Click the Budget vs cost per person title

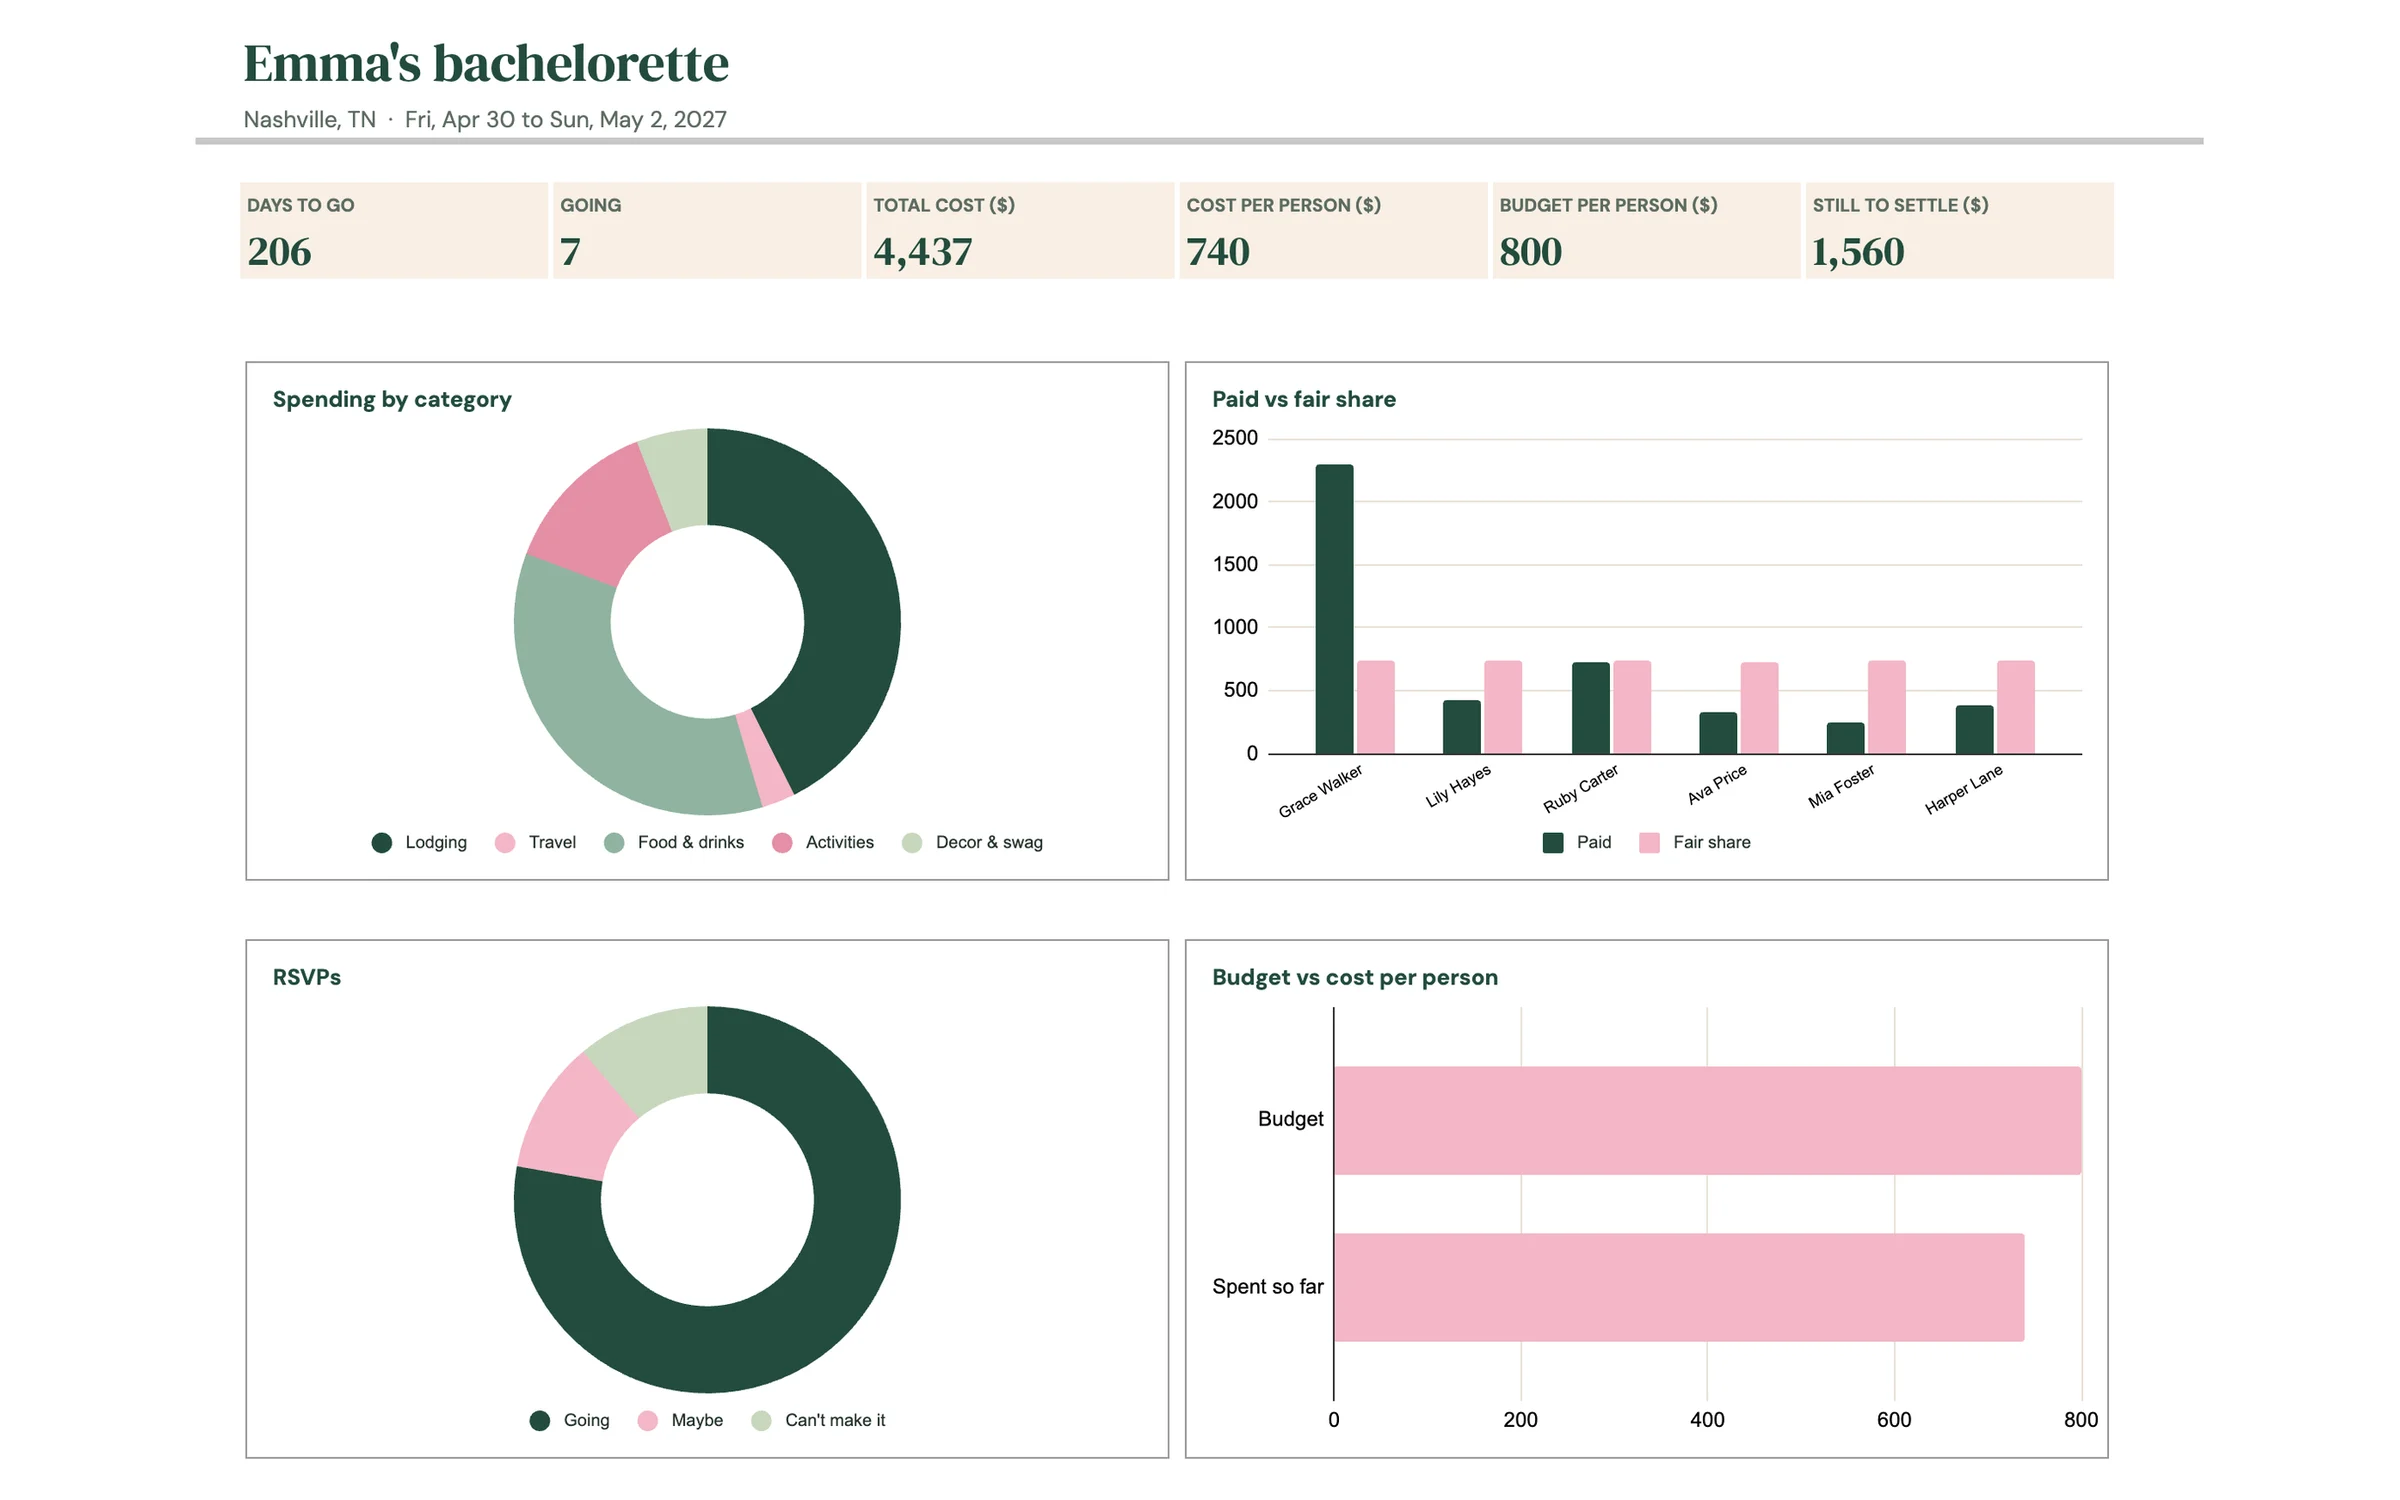point(1355,978)
